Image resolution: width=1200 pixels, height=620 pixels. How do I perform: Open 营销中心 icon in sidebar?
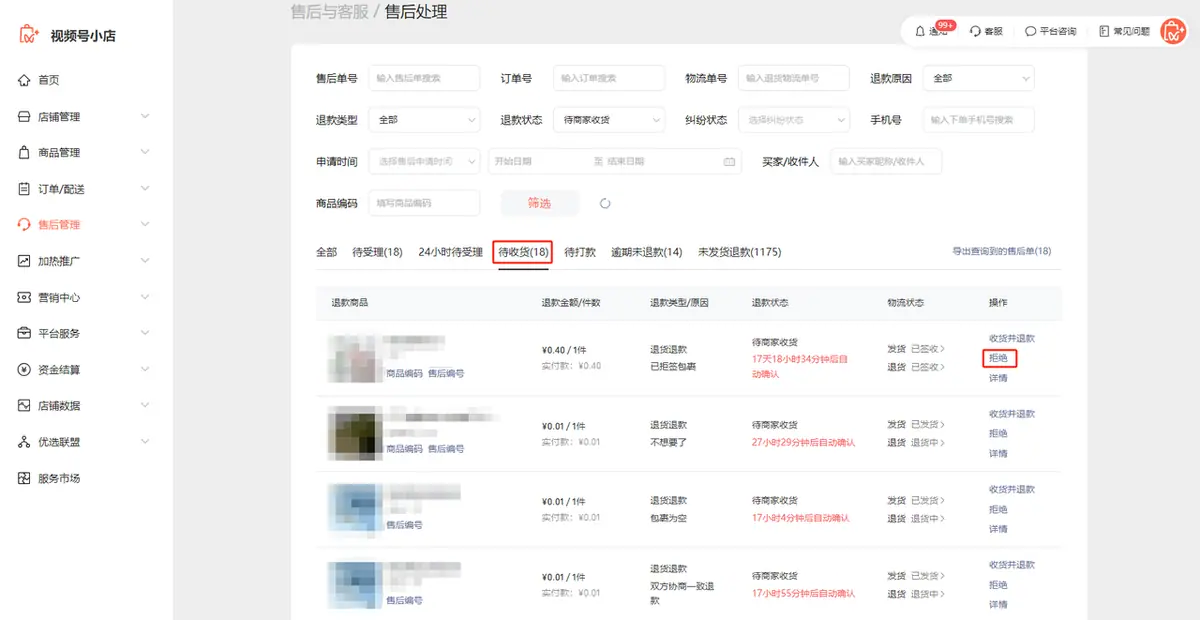(x=24, y=297)
